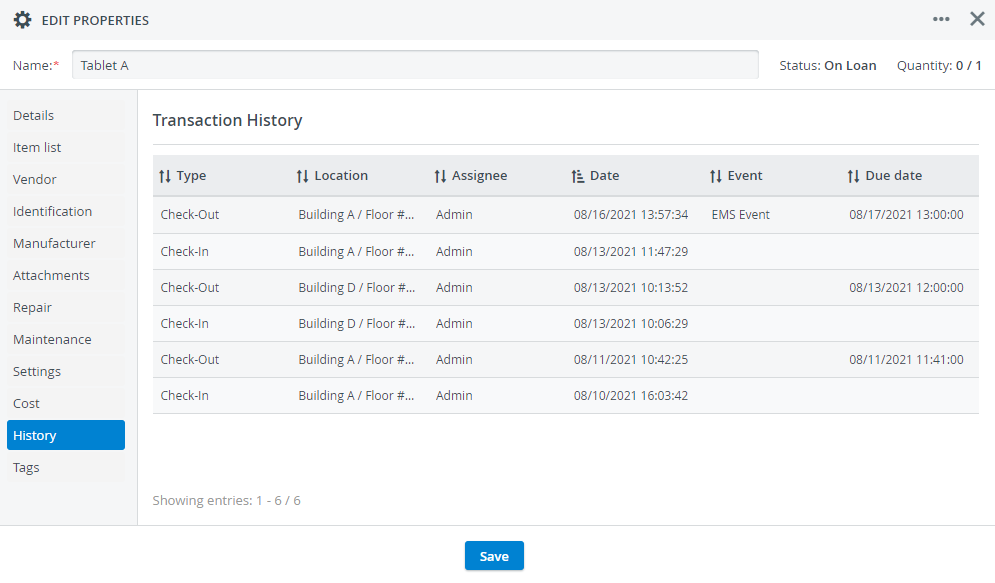995x583 pixels.
Task: Select the EMS Event check-out row
Action: coord(565,215)
